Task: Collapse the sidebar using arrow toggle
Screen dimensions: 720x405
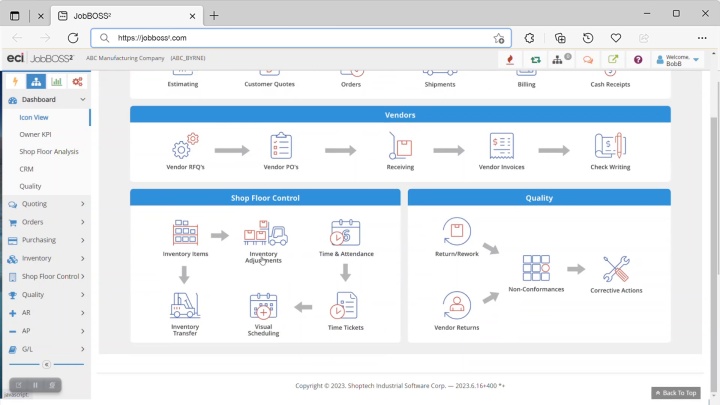Action: pyautogui.click(x=46, y=365)
